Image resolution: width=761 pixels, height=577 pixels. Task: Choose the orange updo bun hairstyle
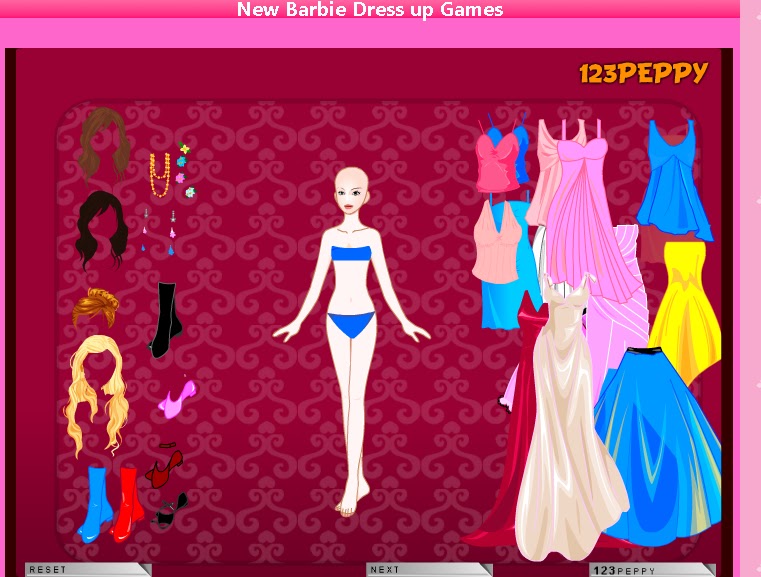pyautogui.click(x=96, y=307)
